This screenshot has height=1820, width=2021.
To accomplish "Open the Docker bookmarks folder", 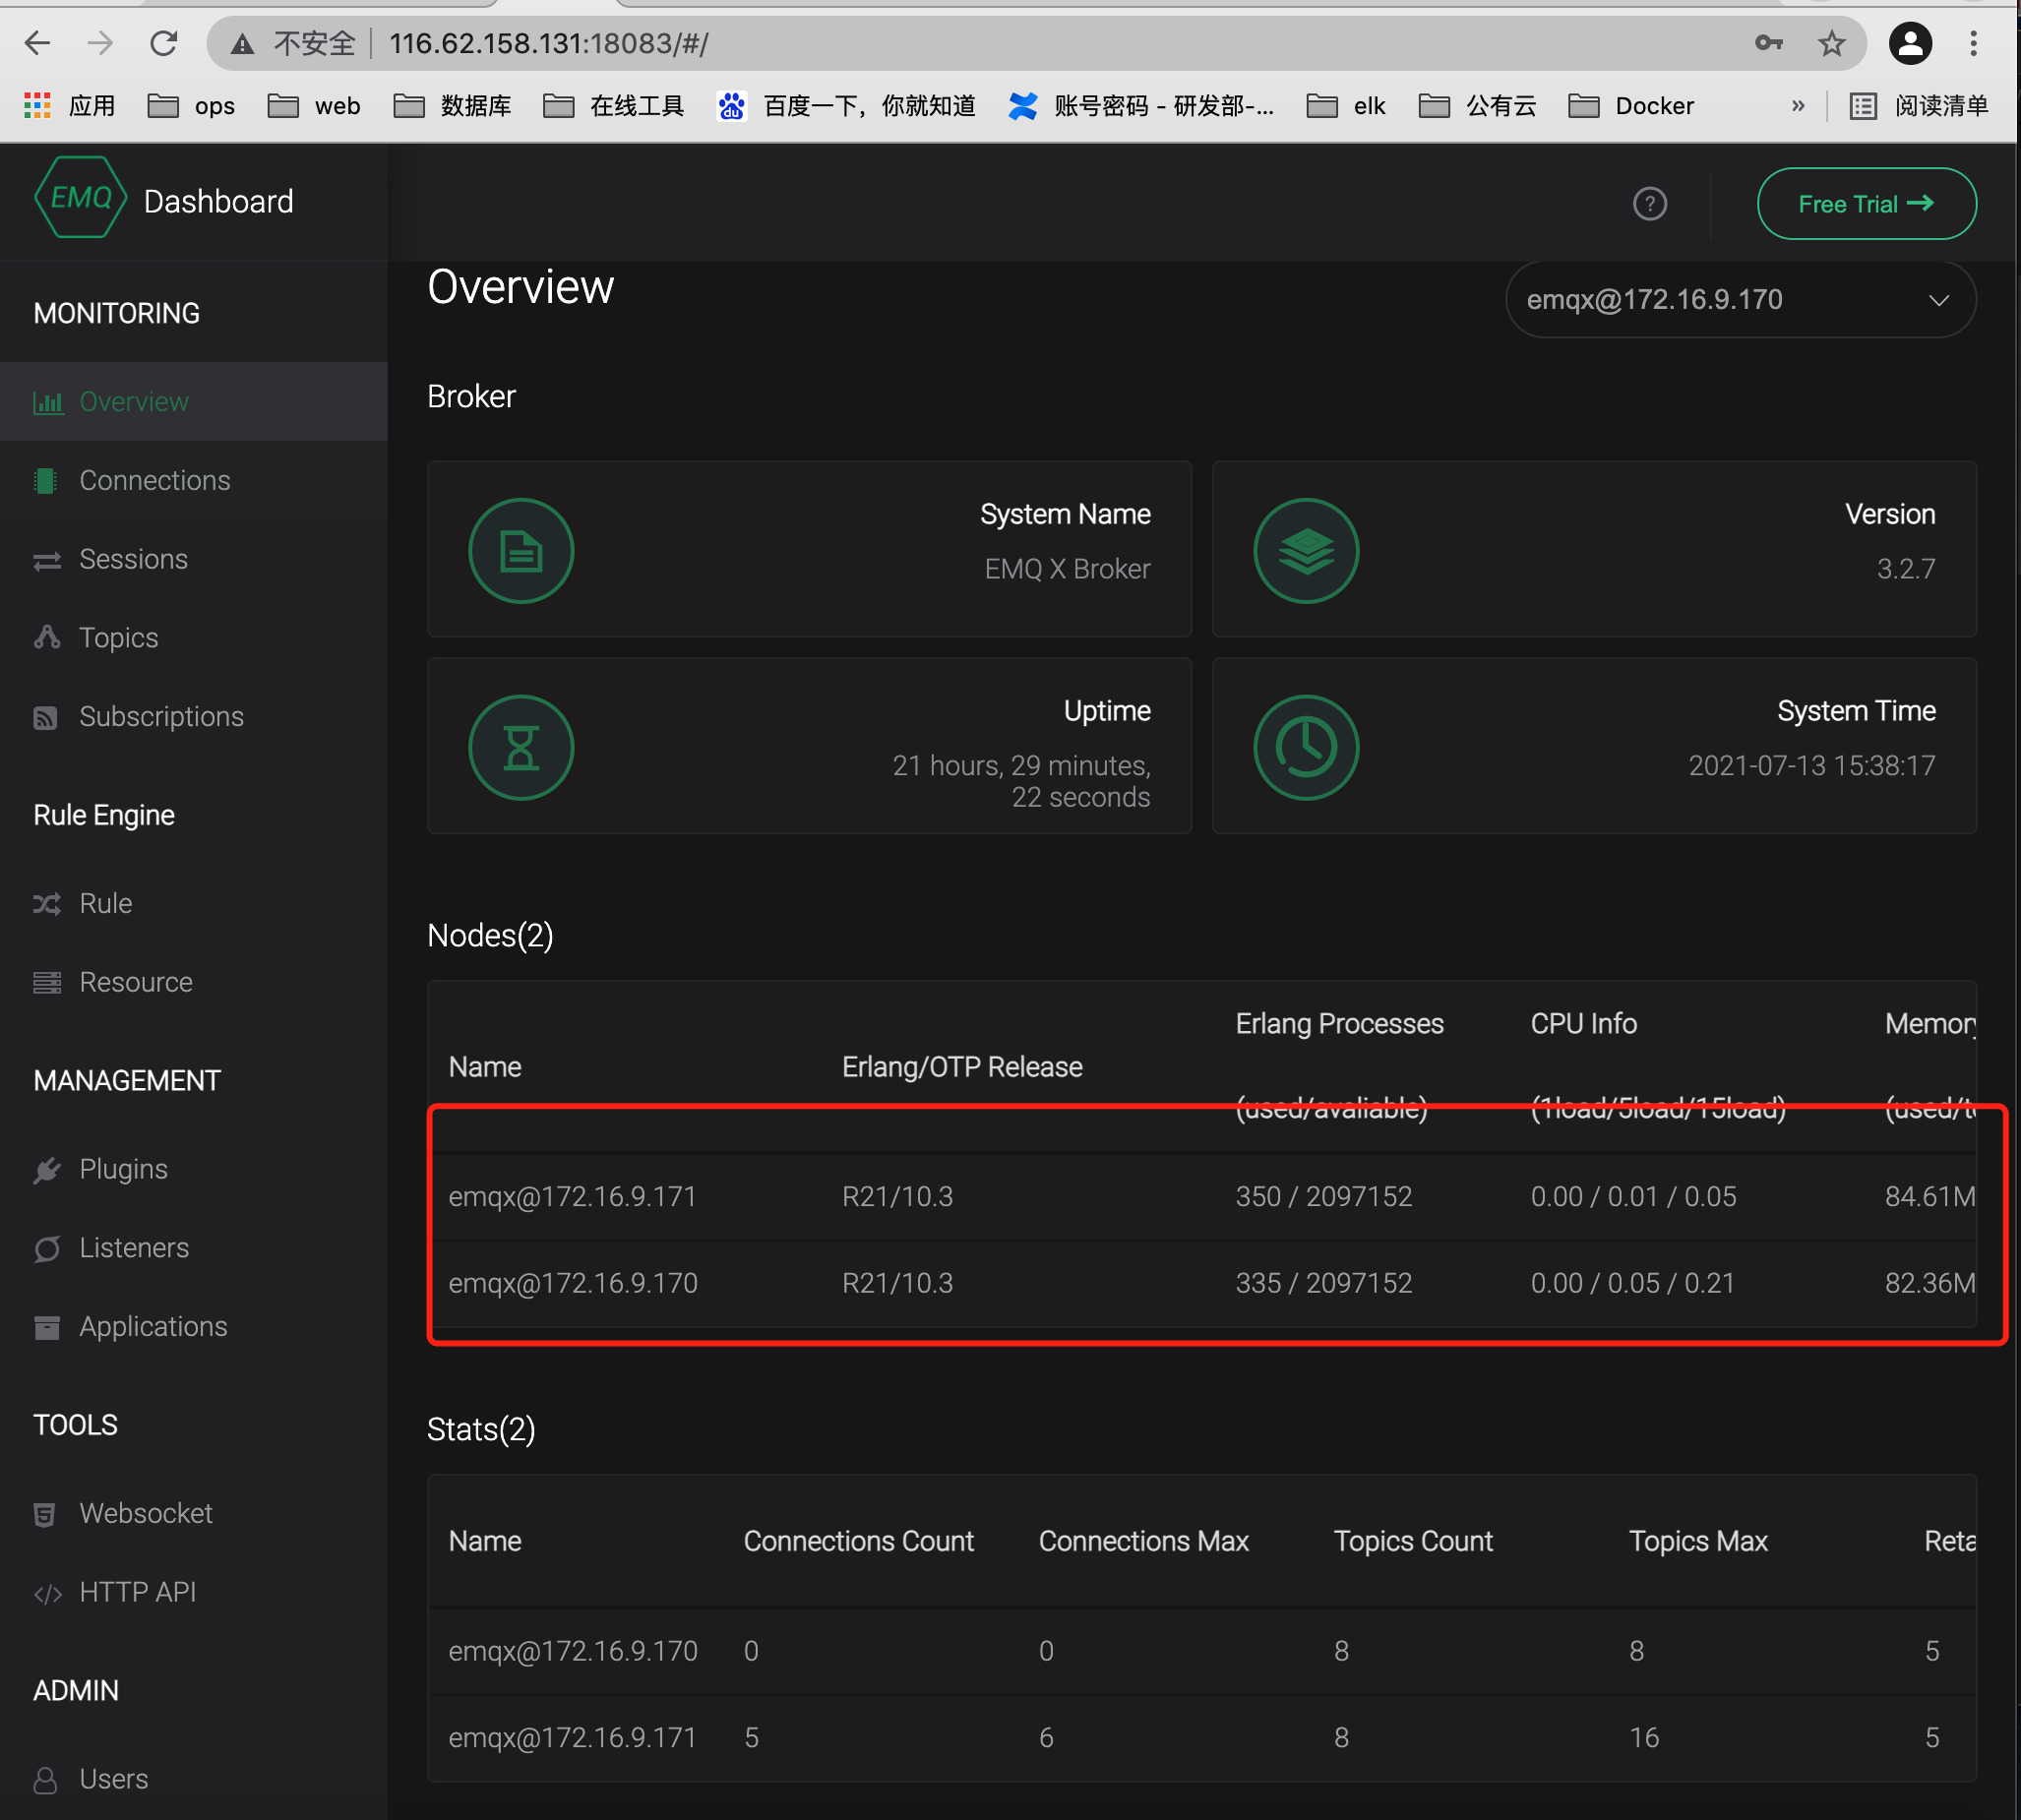I will tap(1631, 106).
